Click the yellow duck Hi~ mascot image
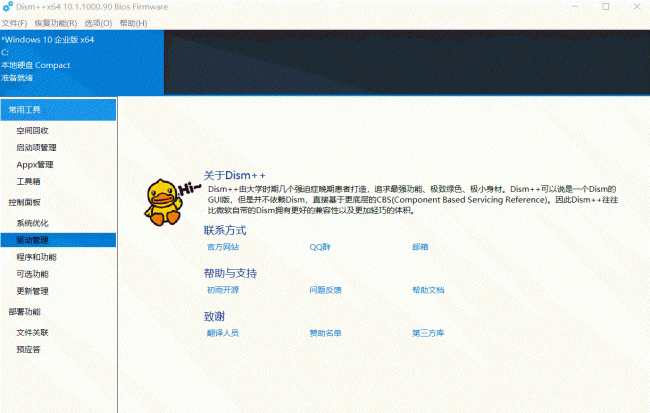This screenshot has height=413, width=650. (171, 202)
